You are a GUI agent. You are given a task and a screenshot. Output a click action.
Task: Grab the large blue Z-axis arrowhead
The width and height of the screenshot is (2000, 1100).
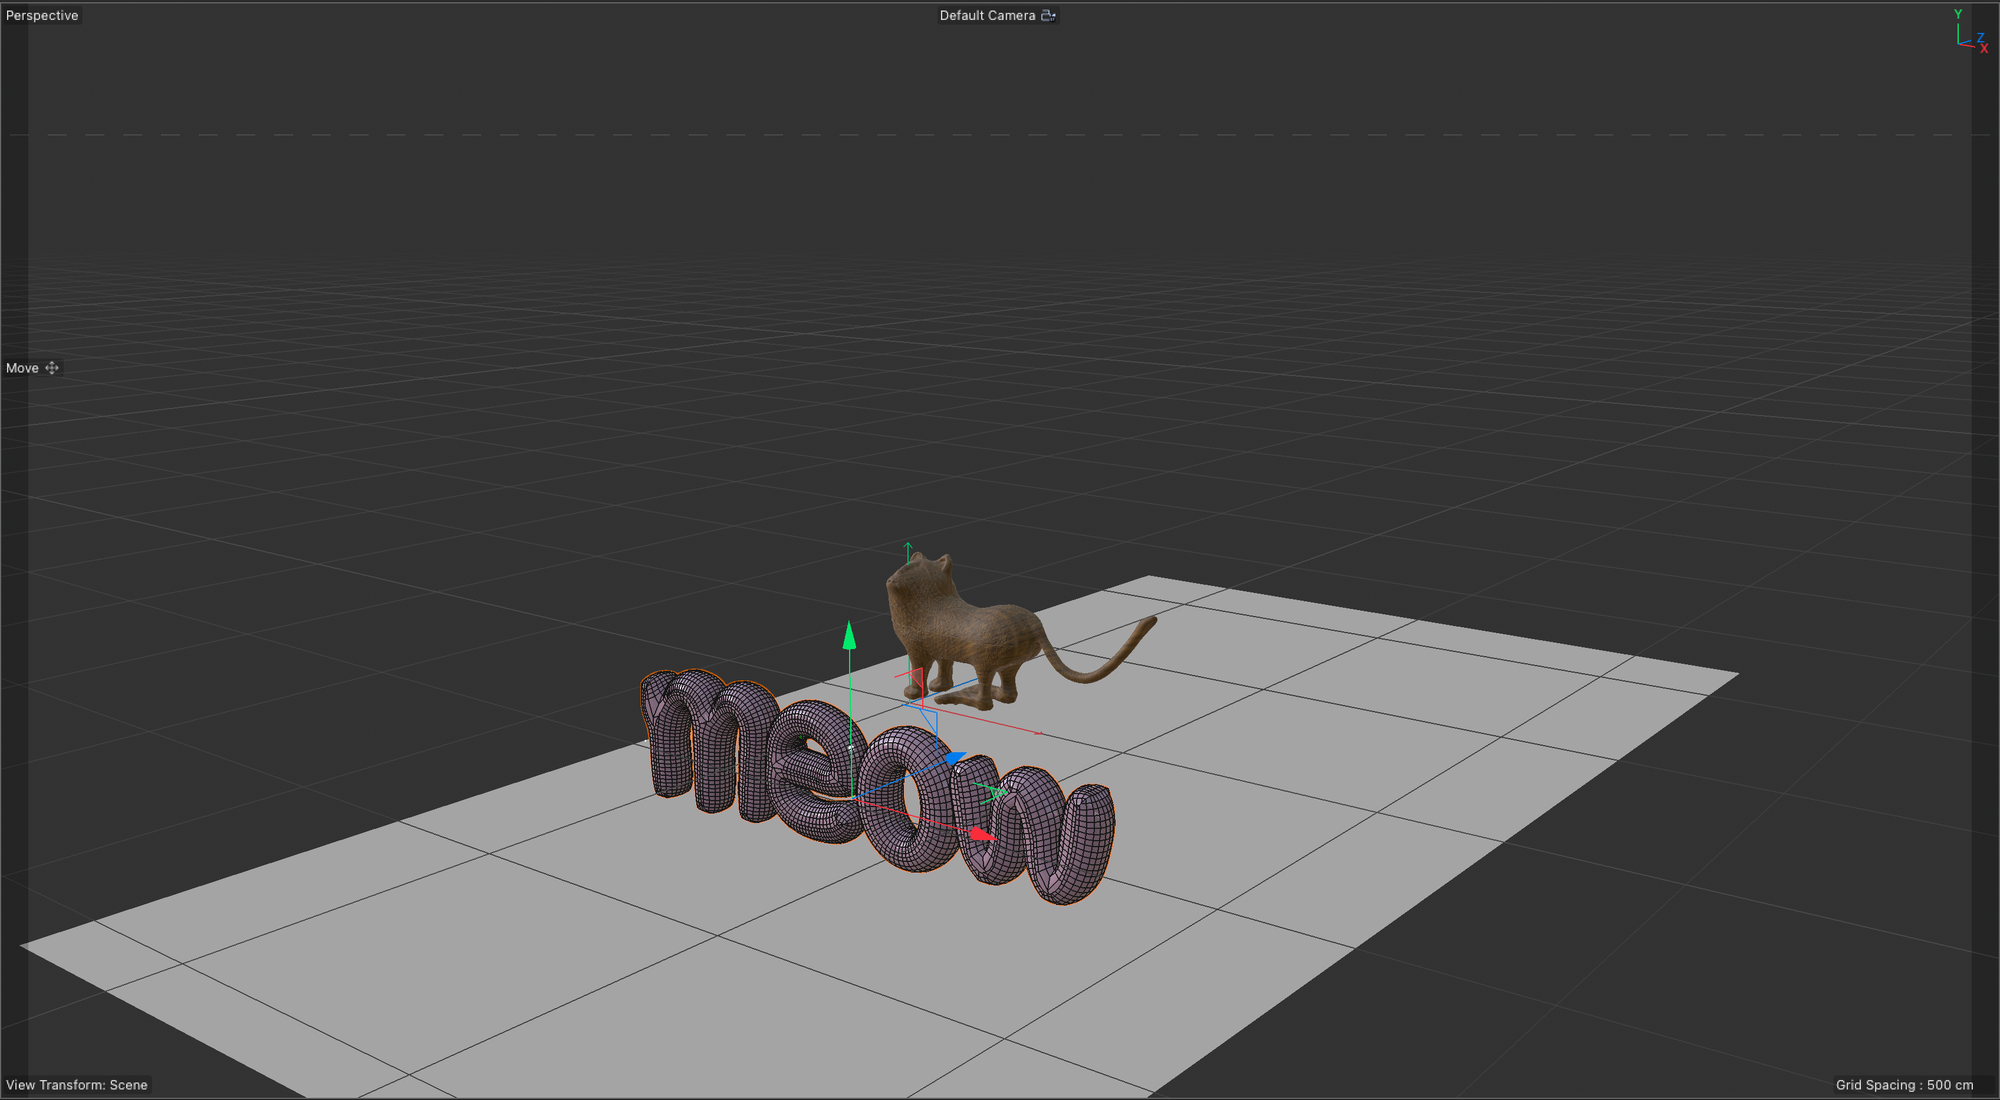tap(955, 759)
